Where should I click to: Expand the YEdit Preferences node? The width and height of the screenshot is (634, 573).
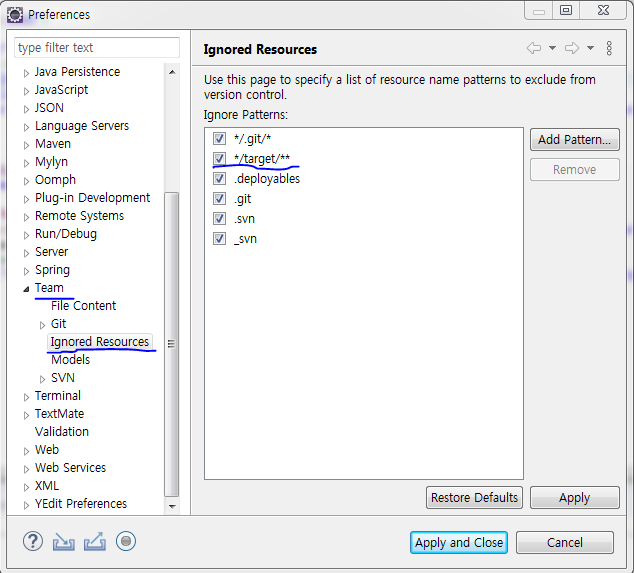tap(26, 505)
